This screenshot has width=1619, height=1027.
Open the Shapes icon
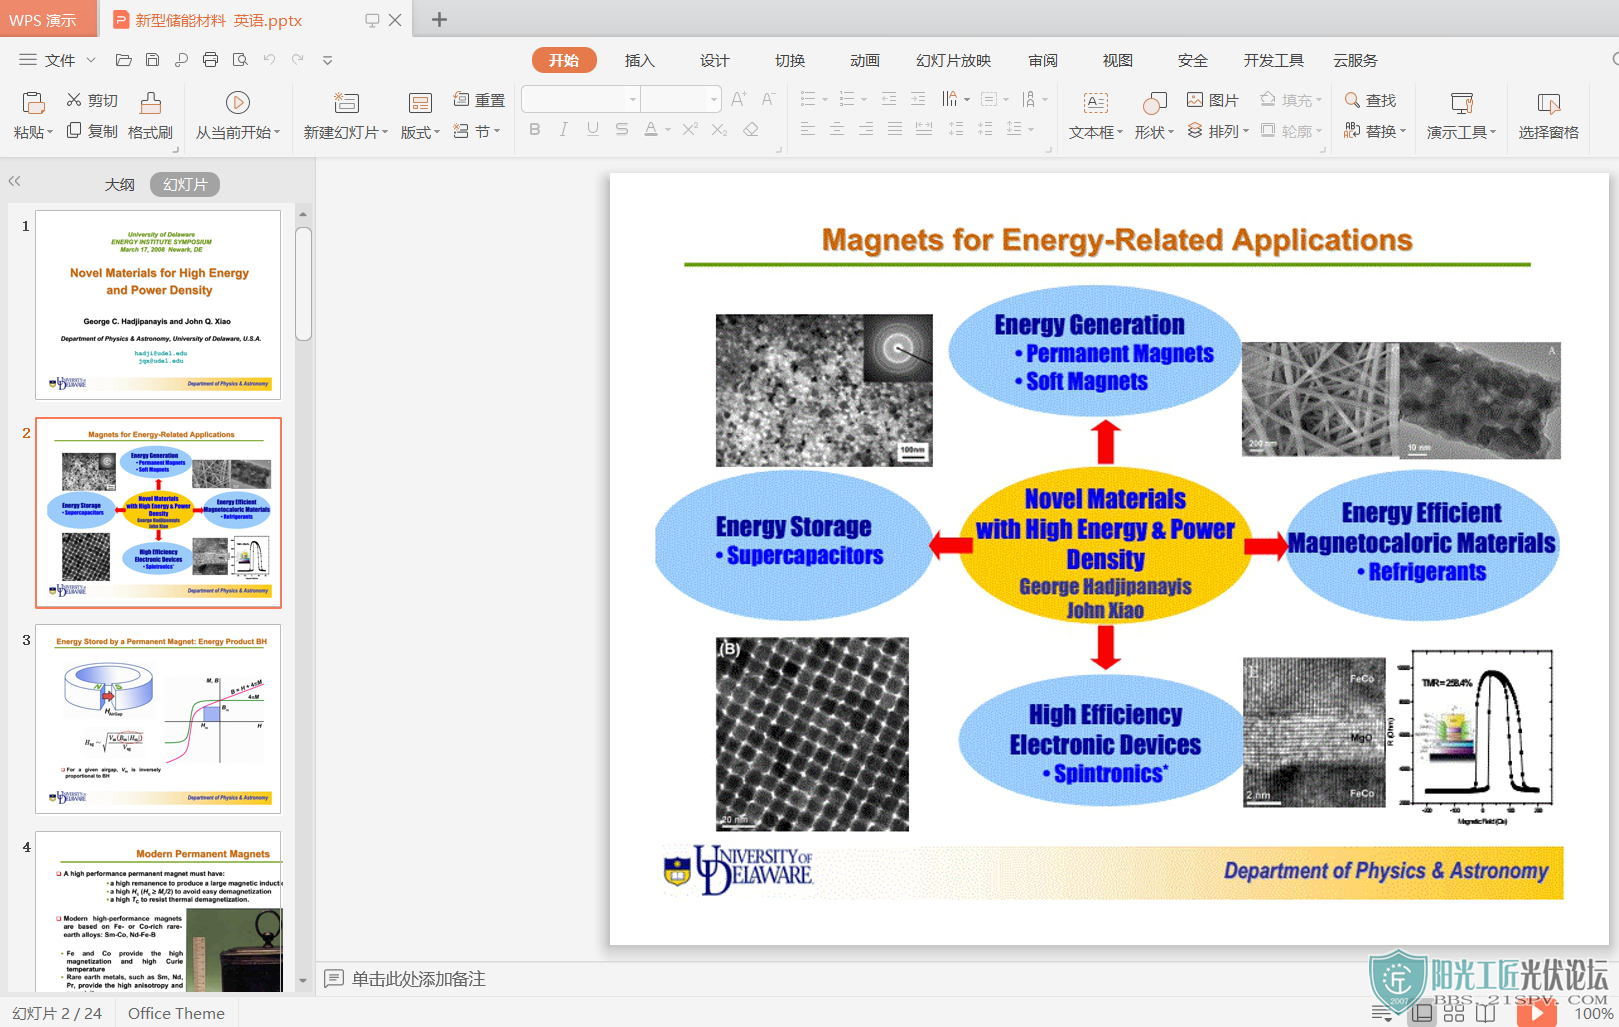(1154, 103)
